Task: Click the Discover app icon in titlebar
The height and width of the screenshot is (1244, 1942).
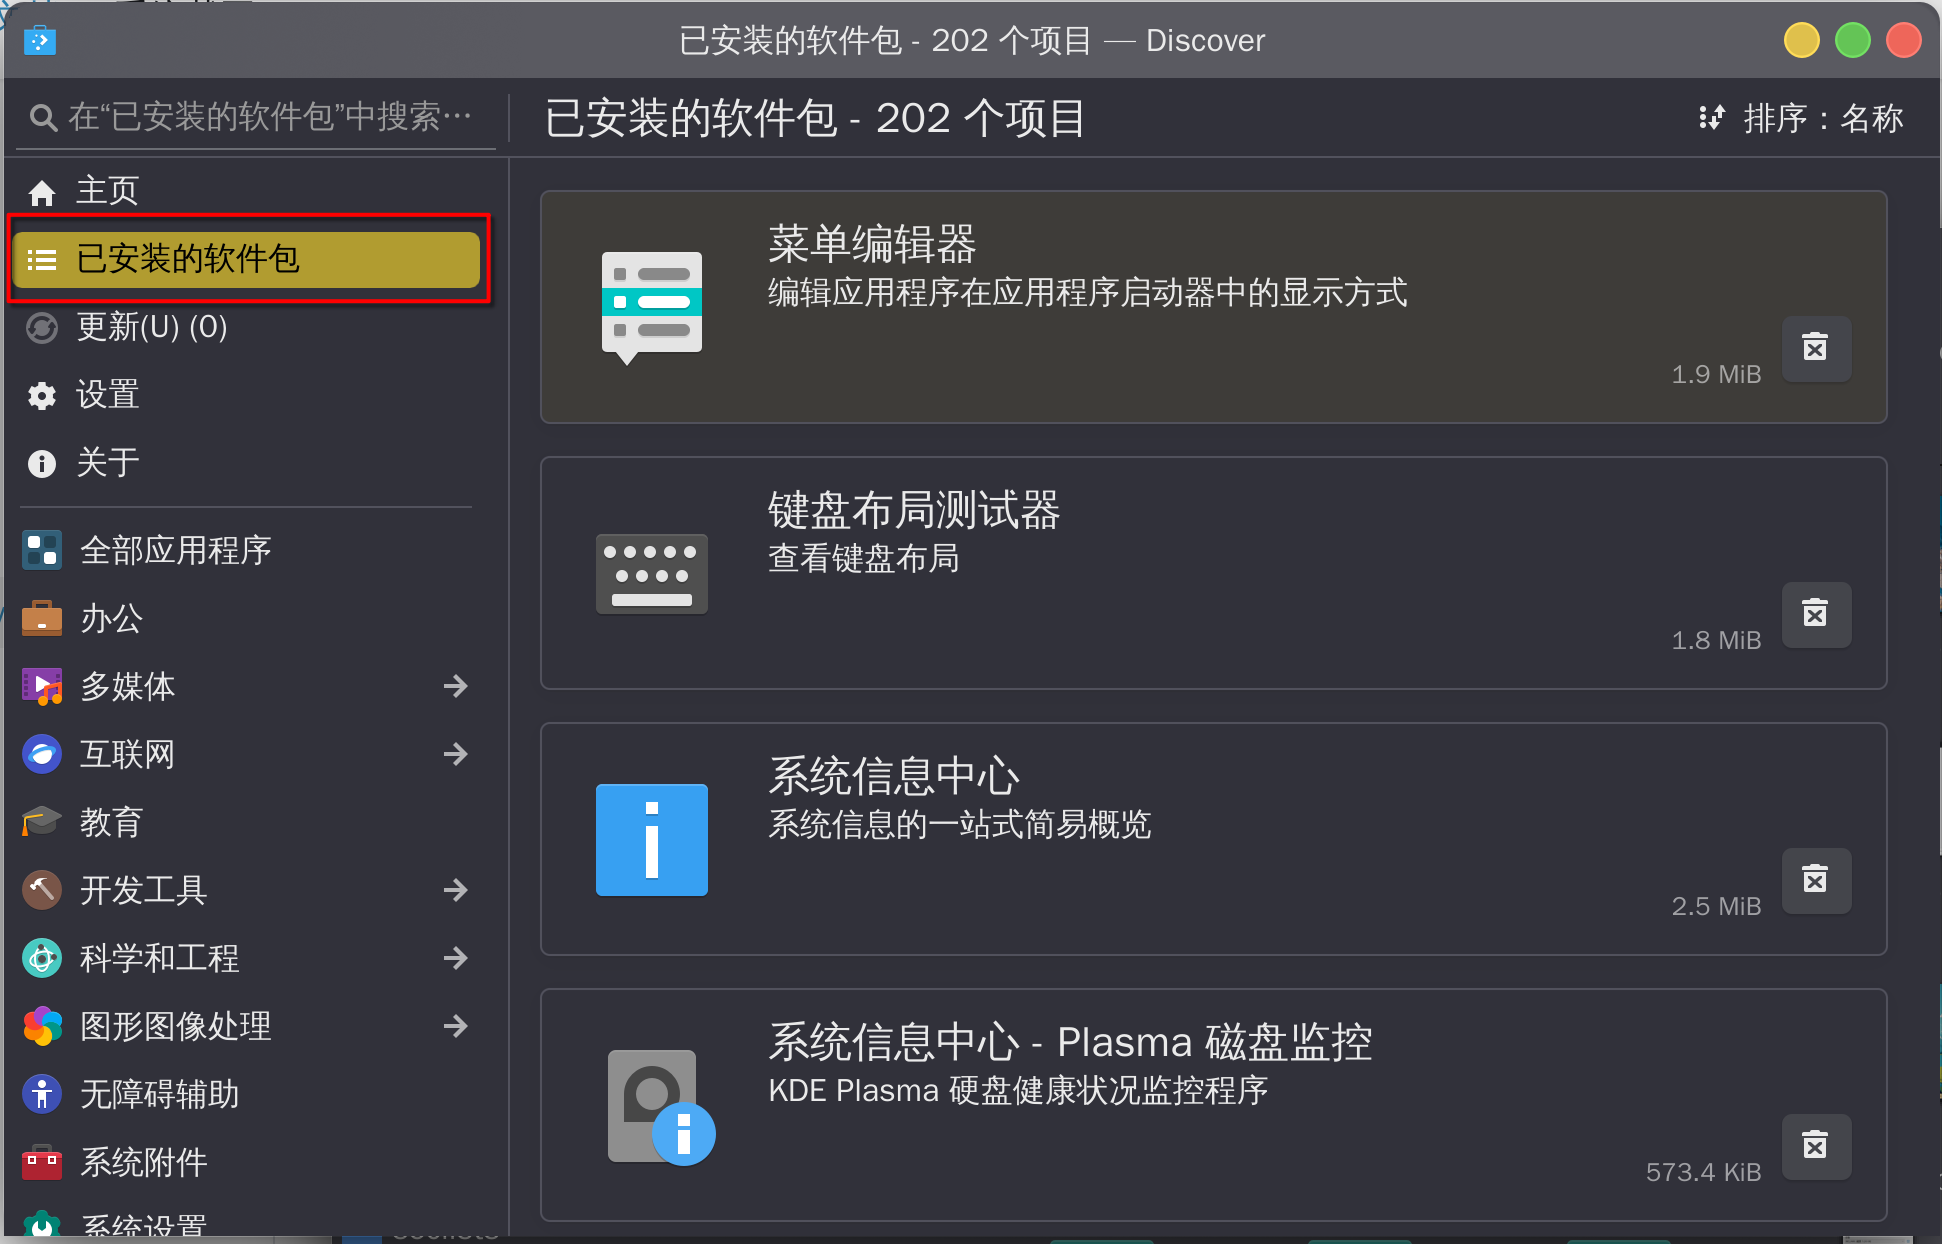Action: [40, 41]
